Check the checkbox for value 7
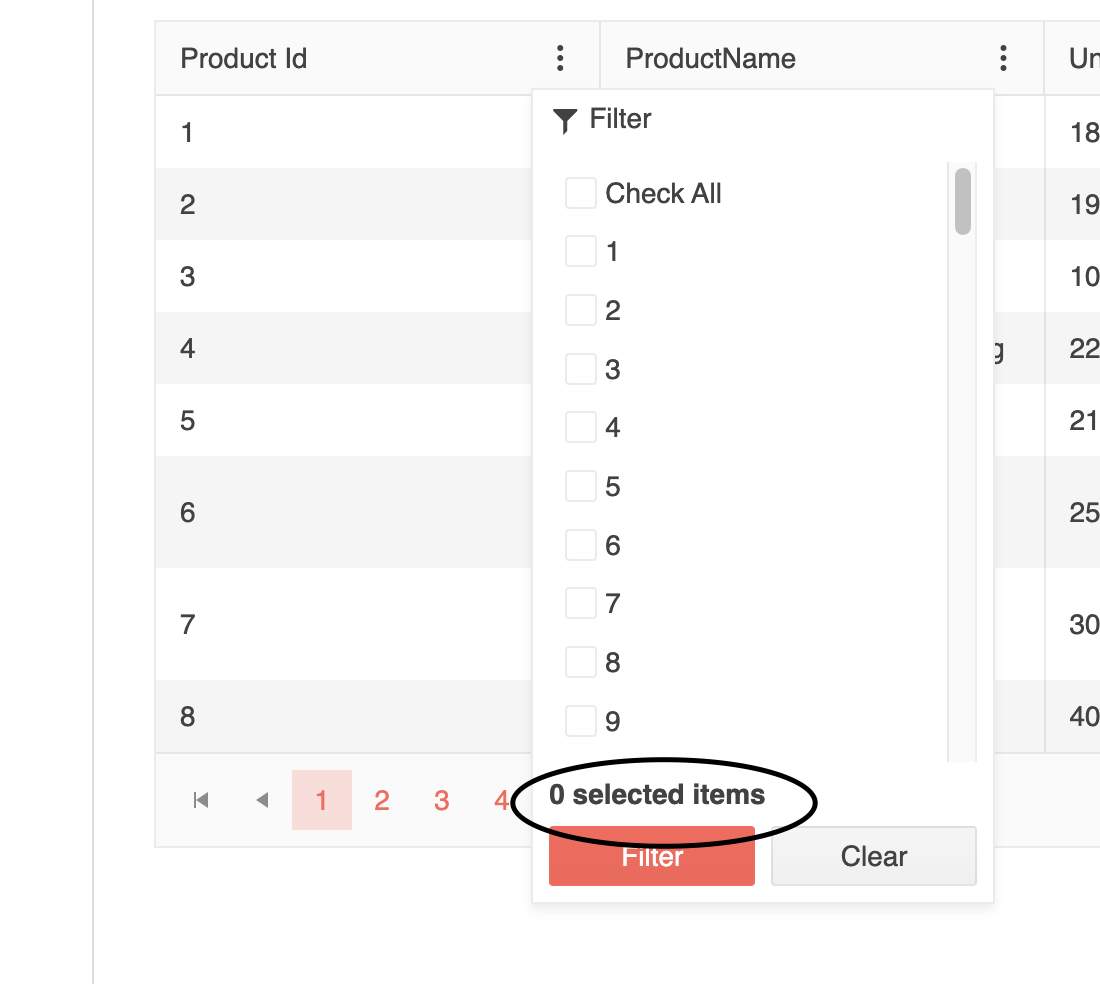Screen dimensions: 1100x984 (580, 602)
